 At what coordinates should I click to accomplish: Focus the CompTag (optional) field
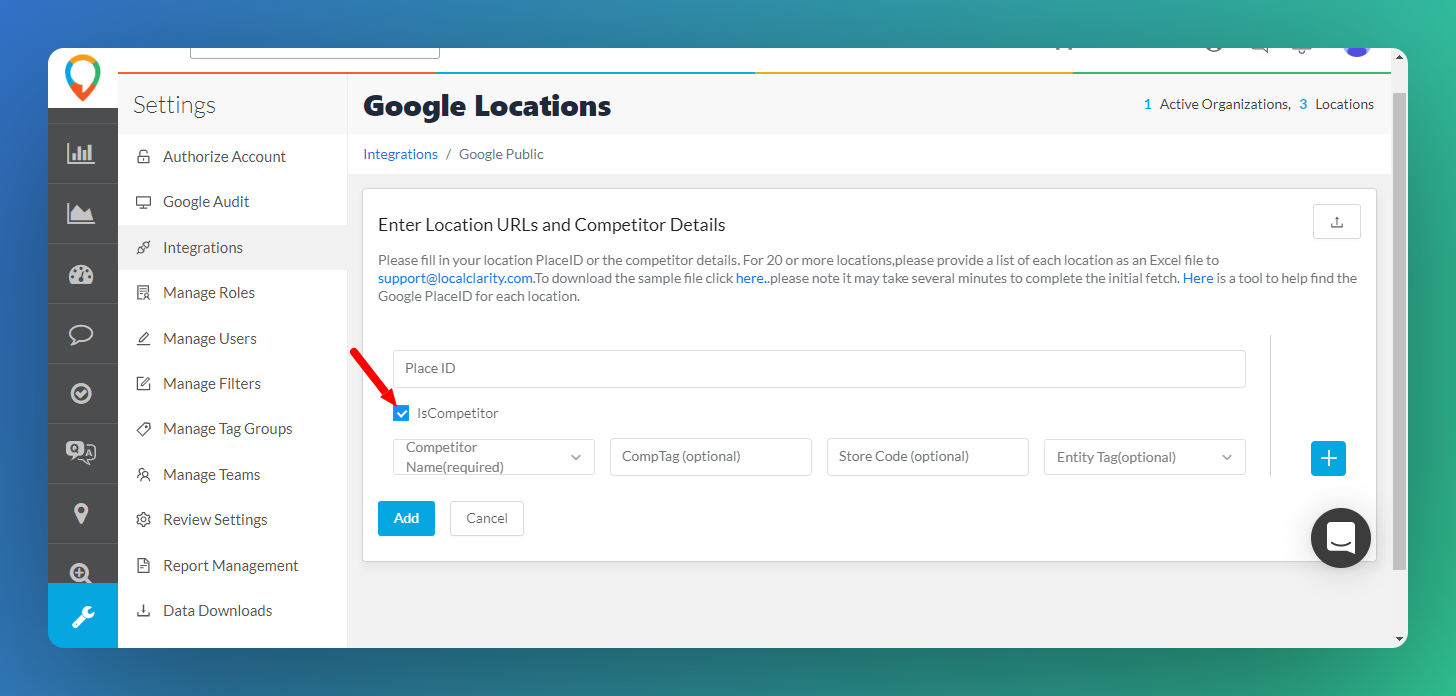coord(711,457)
